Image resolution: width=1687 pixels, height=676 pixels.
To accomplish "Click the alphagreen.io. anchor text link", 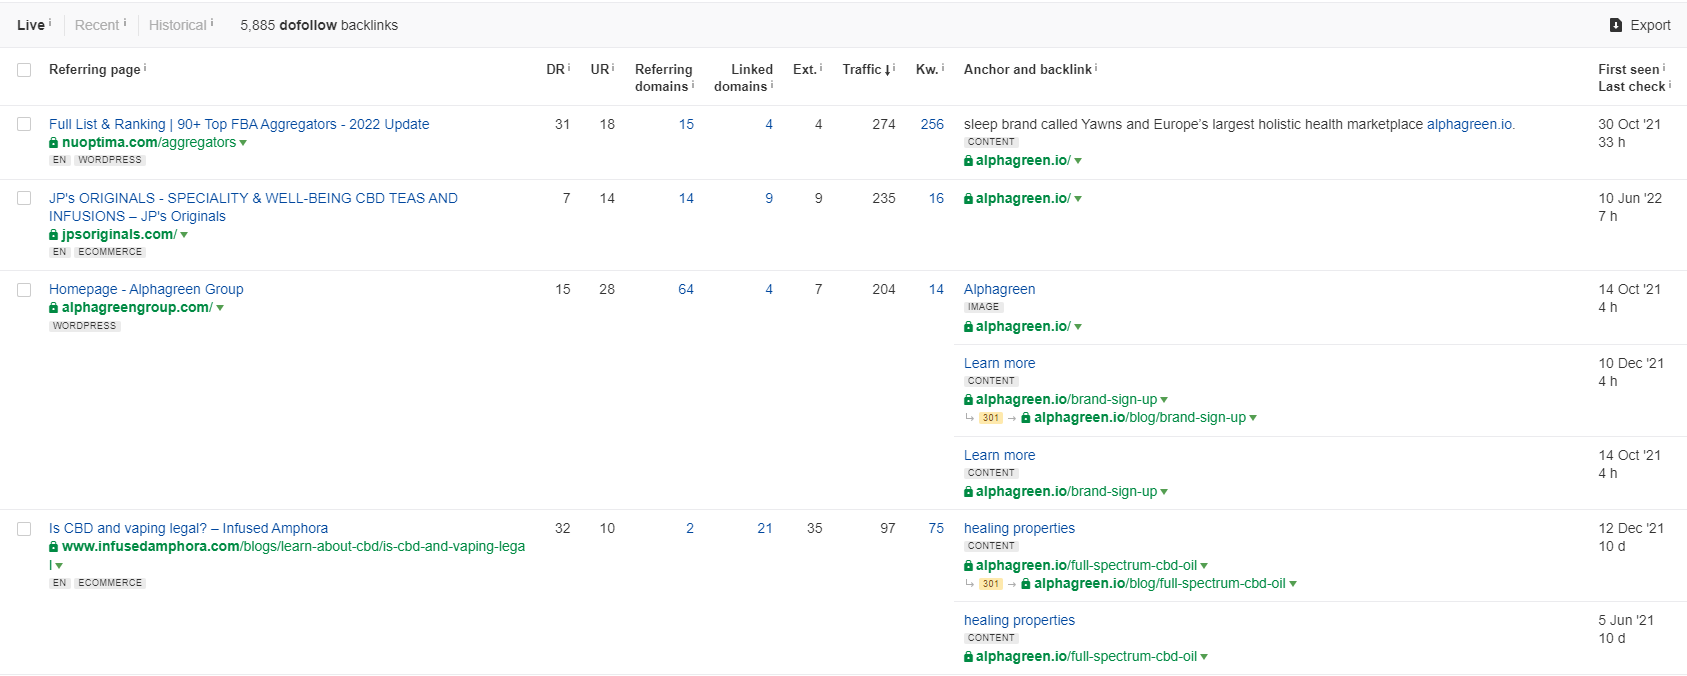I will (x=1471, y=124).
